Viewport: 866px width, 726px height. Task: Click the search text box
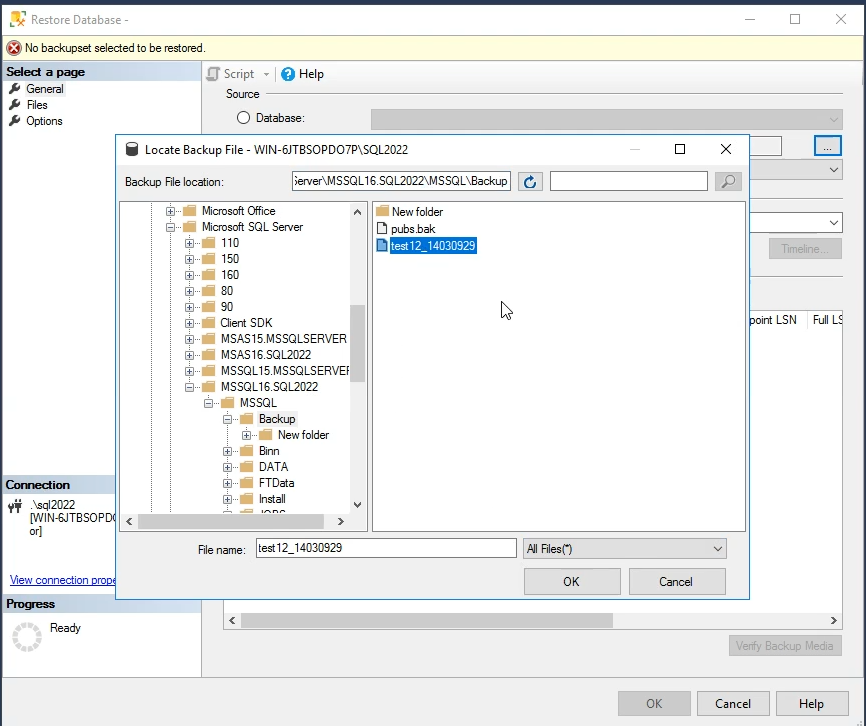tap(629, 181)
